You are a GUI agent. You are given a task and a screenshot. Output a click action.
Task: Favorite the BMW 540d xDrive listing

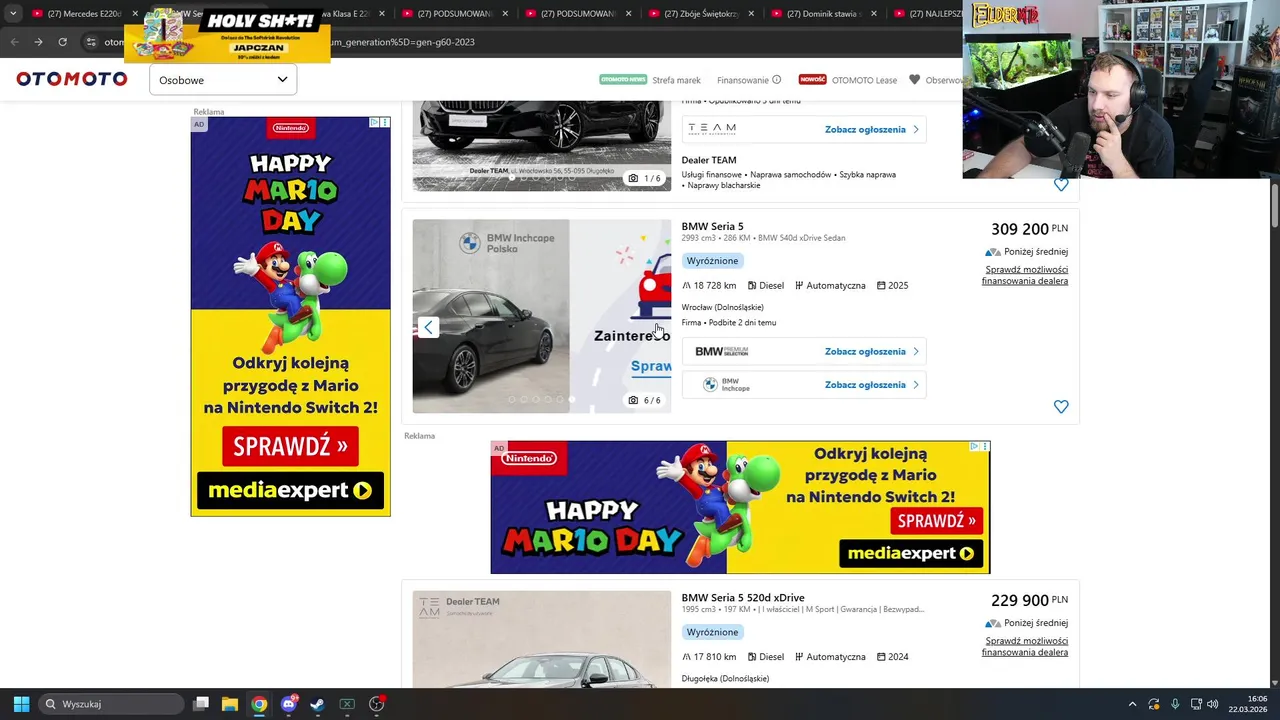1061,407
